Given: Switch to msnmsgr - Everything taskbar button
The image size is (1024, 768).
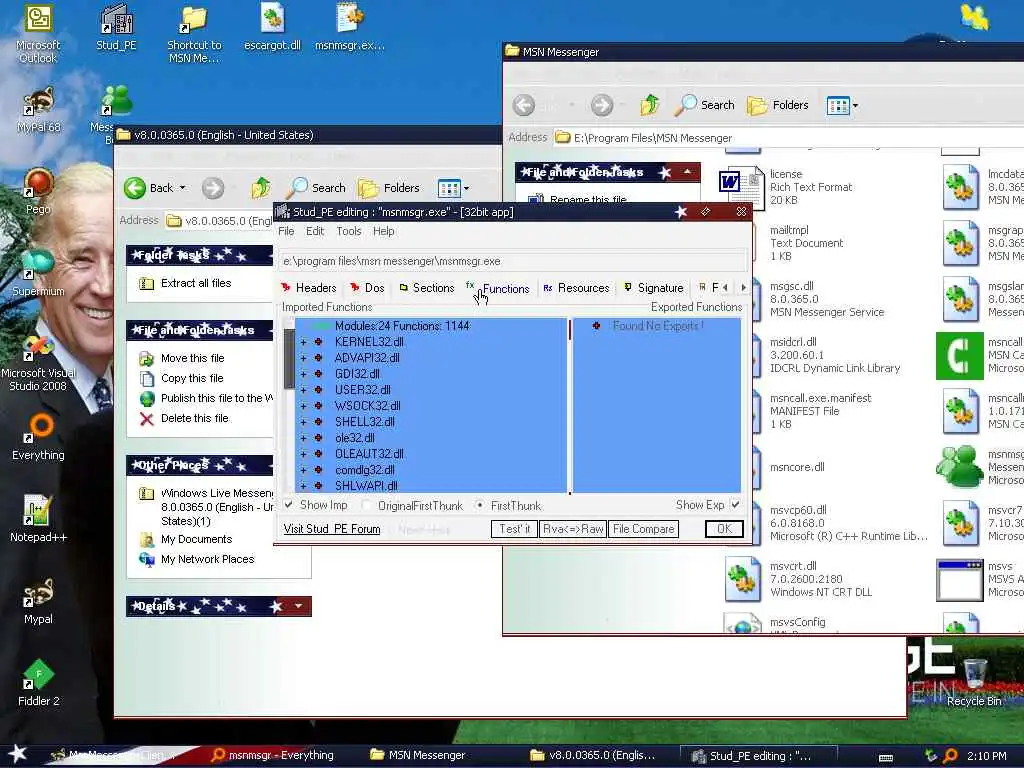Looking at the screenshot, I should point(274,755).
